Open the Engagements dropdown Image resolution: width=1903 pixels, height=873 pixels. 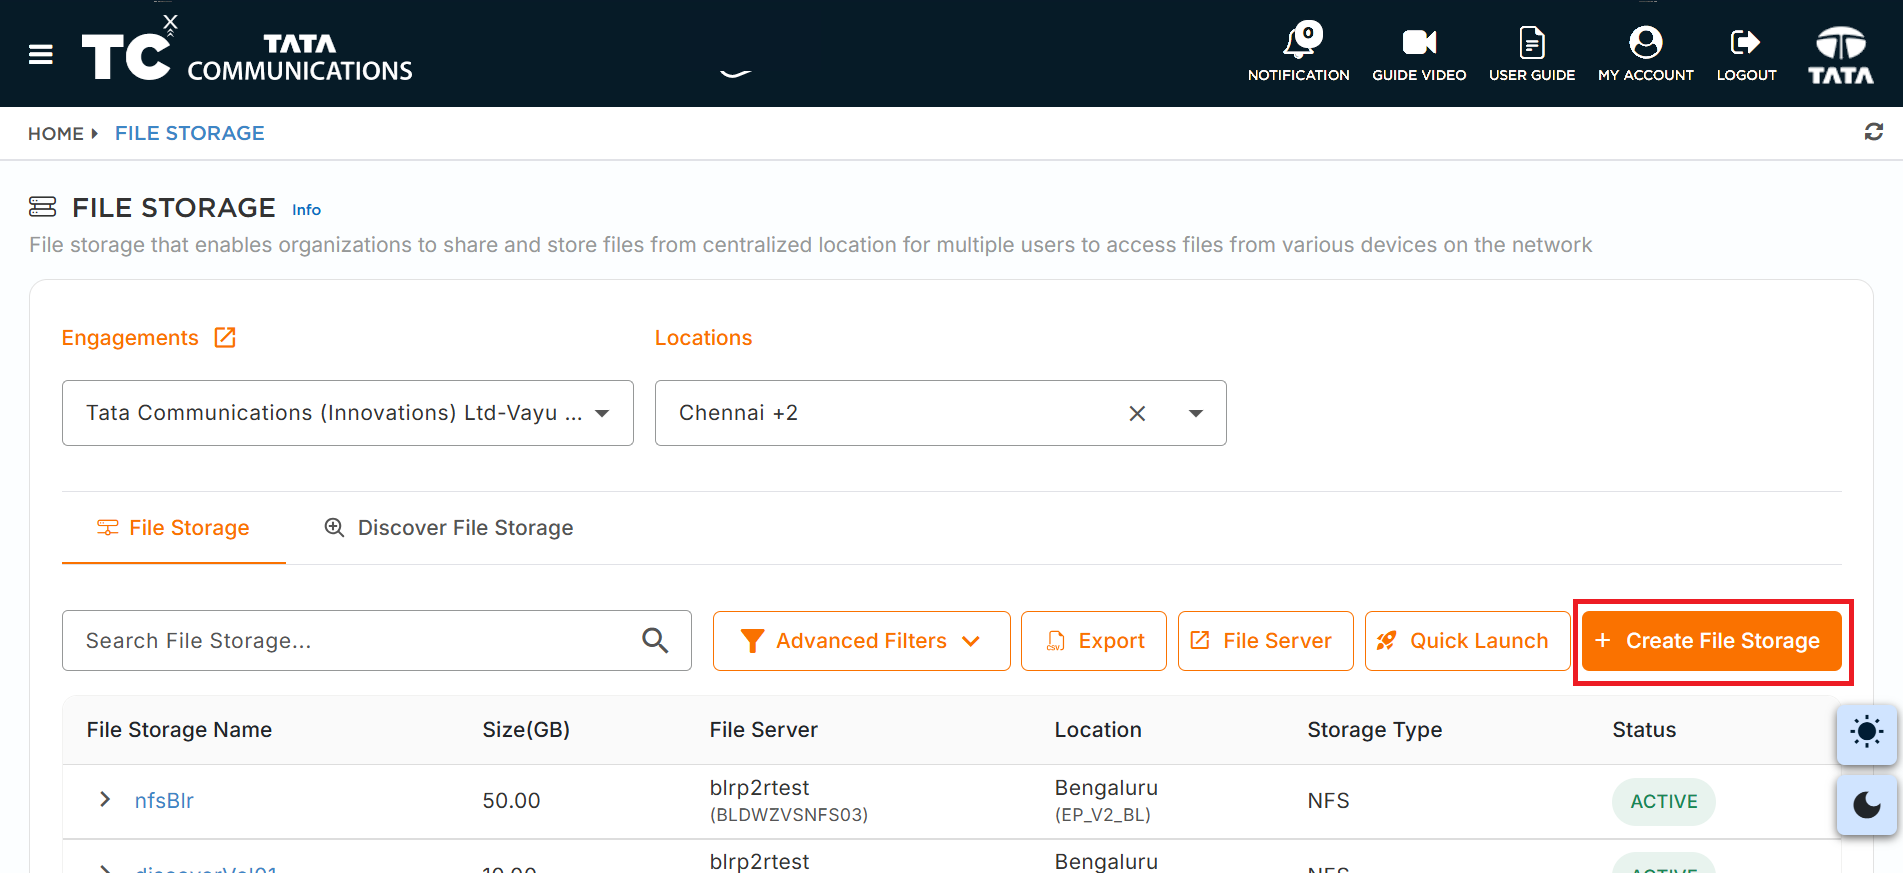pos(348,413)
